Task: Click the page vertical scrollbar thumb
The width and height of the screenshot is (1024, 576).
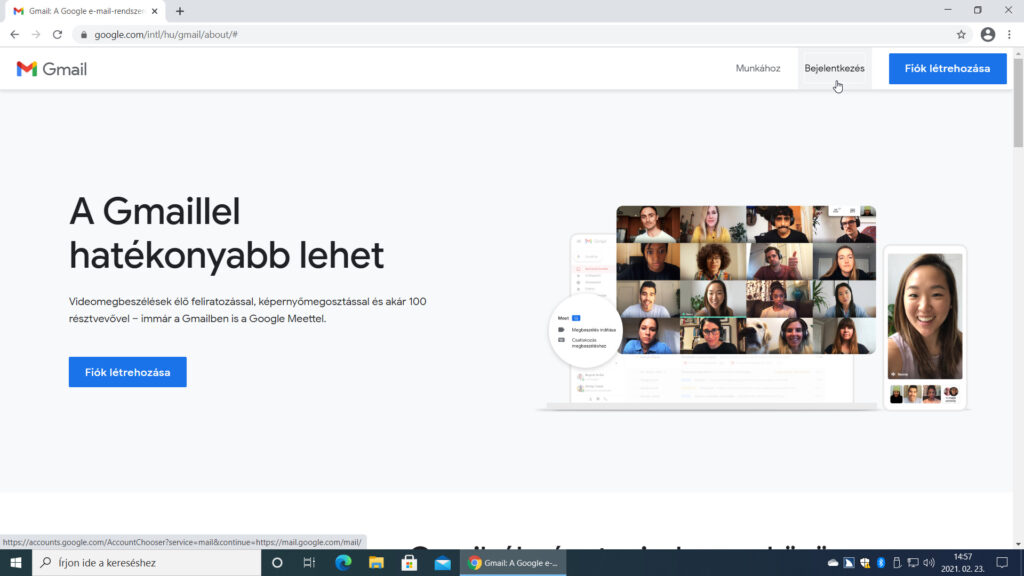Action: 1018,101
